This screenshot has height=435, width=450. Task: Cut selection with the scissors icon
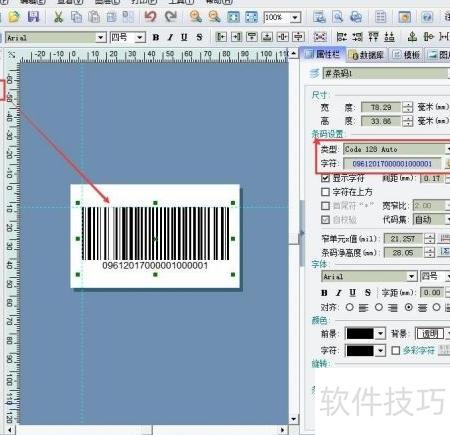[58, 17]
